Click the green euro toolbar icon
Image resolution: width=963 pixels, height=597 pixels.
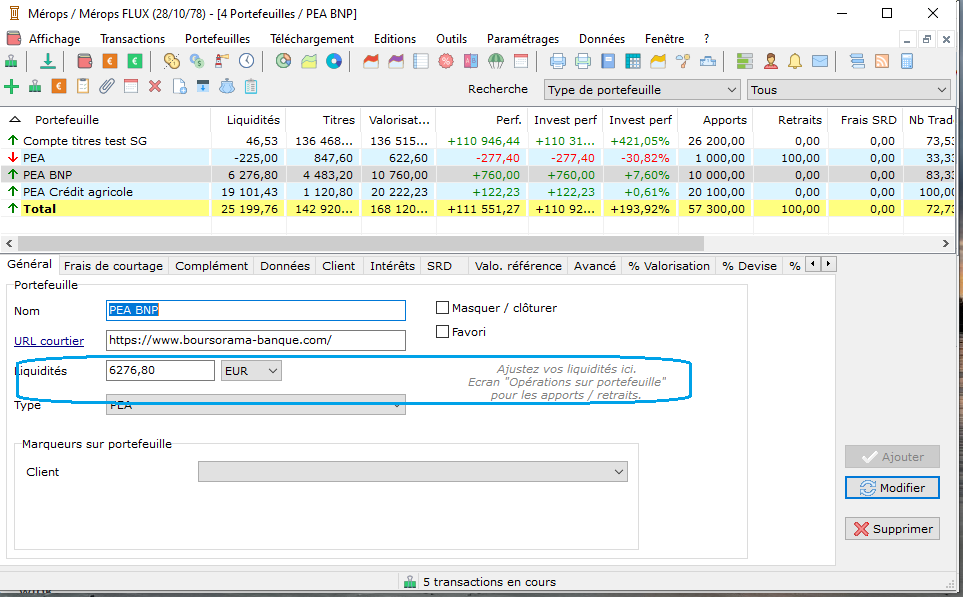point(135,61)
